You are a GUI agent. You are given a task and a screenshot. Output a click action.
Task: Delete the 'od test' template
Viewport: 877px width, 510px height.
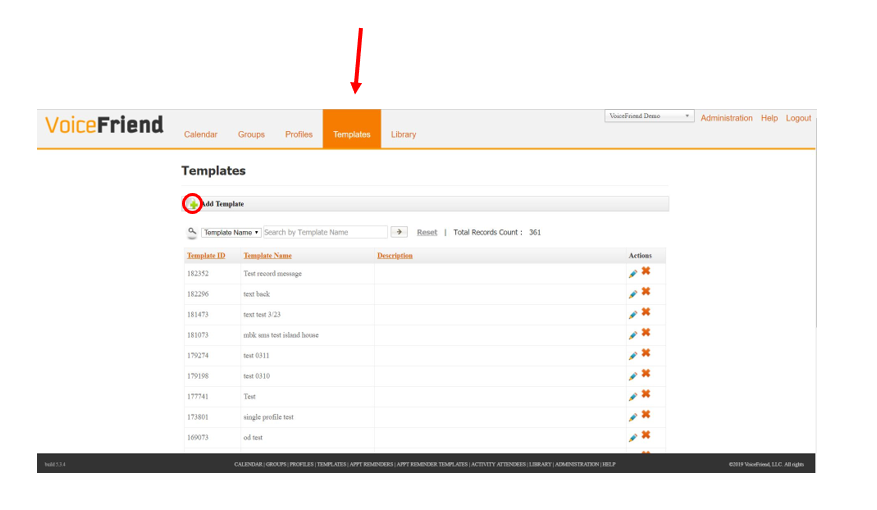645,435
